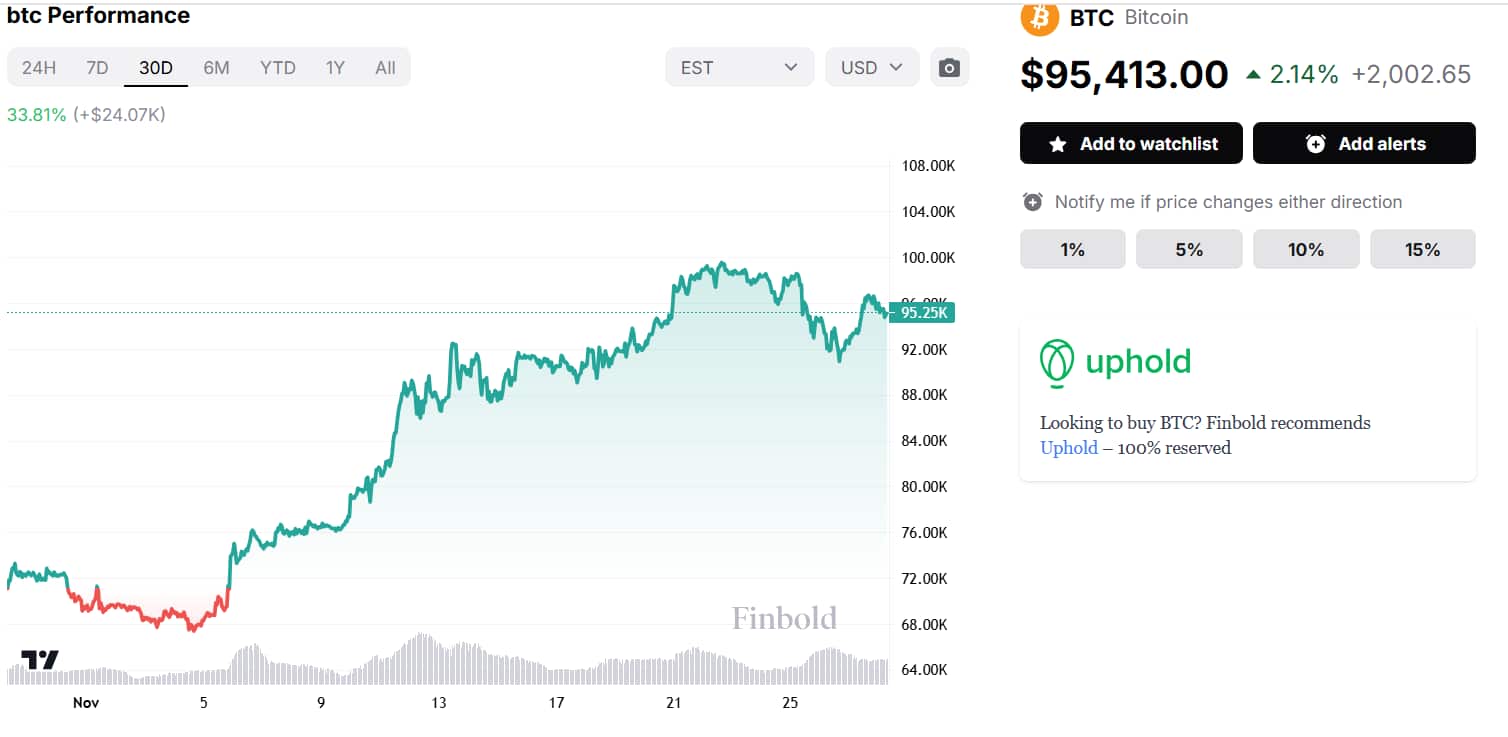1508x737 pixels.
Task: Click the alarm clock icon in Add alerts
Action: pos(1316,144)
